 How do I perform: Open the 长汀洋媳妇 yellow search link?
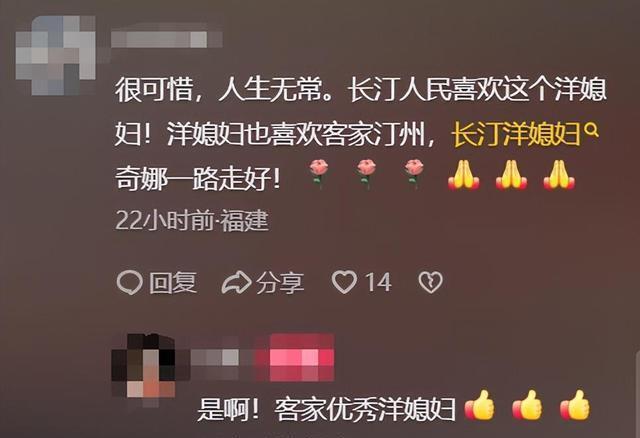pos(517,134)
